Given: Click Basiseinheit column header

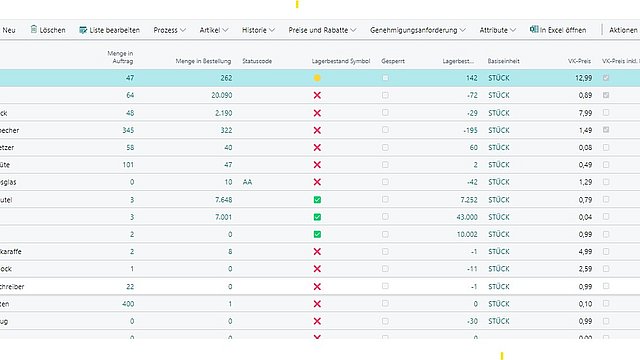Looking at the screenshot, I should coord(504,61).
